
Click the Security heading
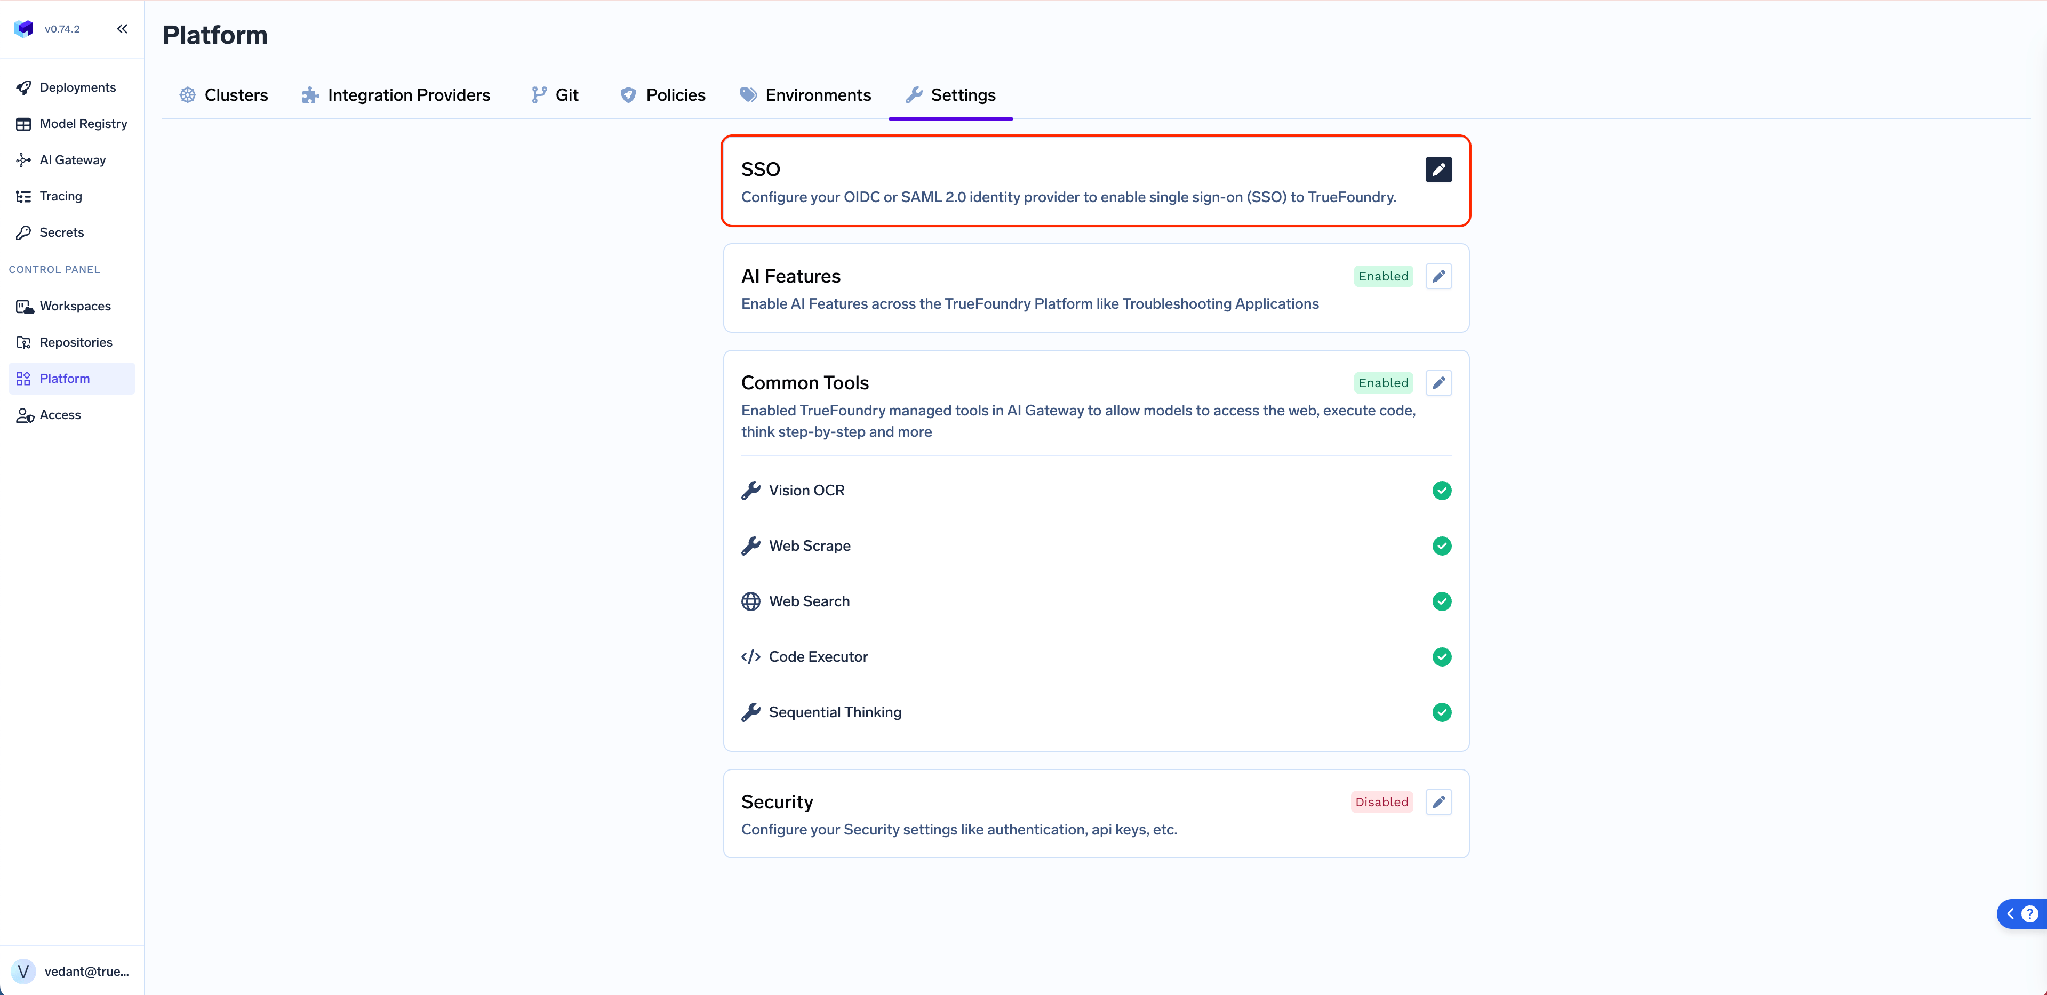[x=777, y=802]
